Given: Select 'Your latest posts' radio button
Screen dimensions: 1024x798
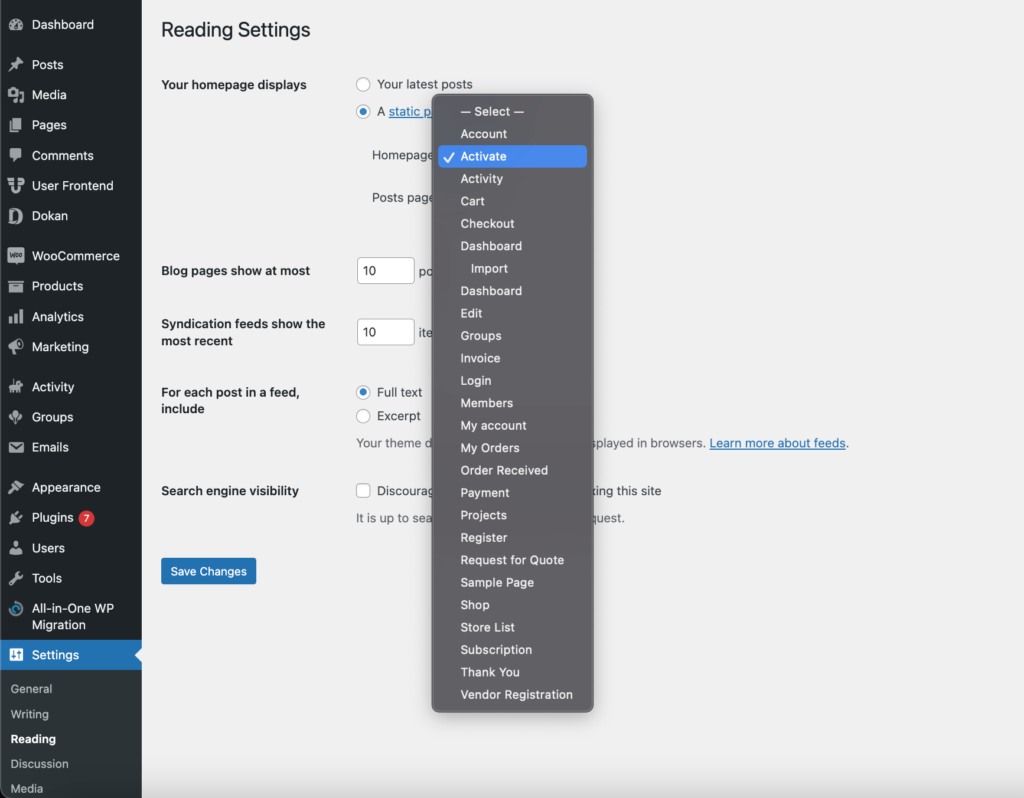Looking at the screenshot, I should [363, 84].
